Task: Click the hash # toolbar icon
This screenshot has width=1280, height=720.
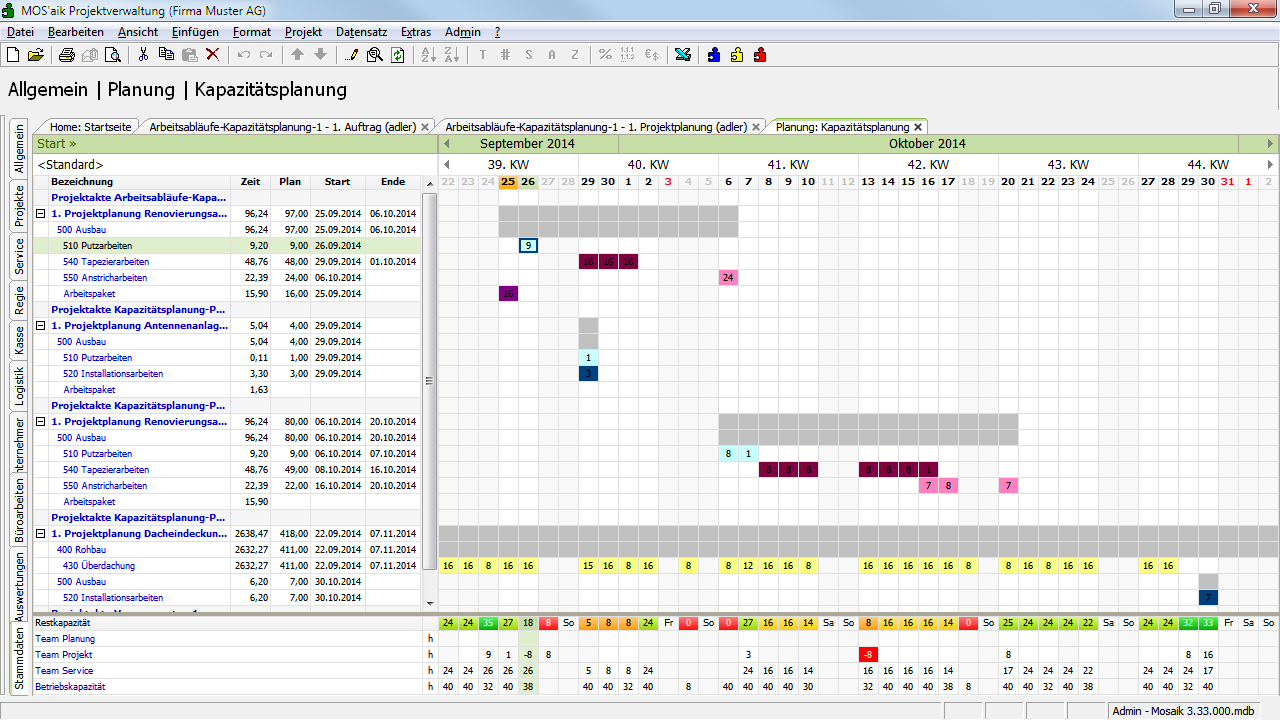Action: [x=506, y=55]
